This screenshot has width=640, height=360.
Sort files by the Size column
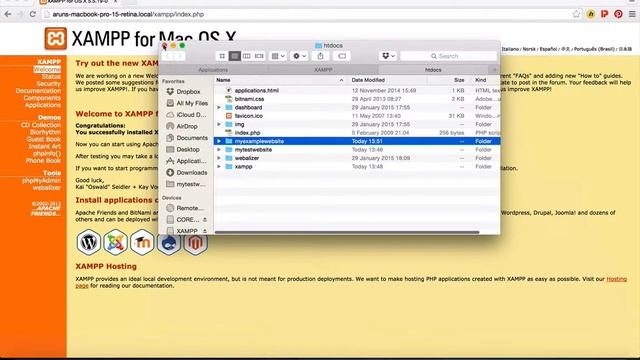(x=449, y=80)
